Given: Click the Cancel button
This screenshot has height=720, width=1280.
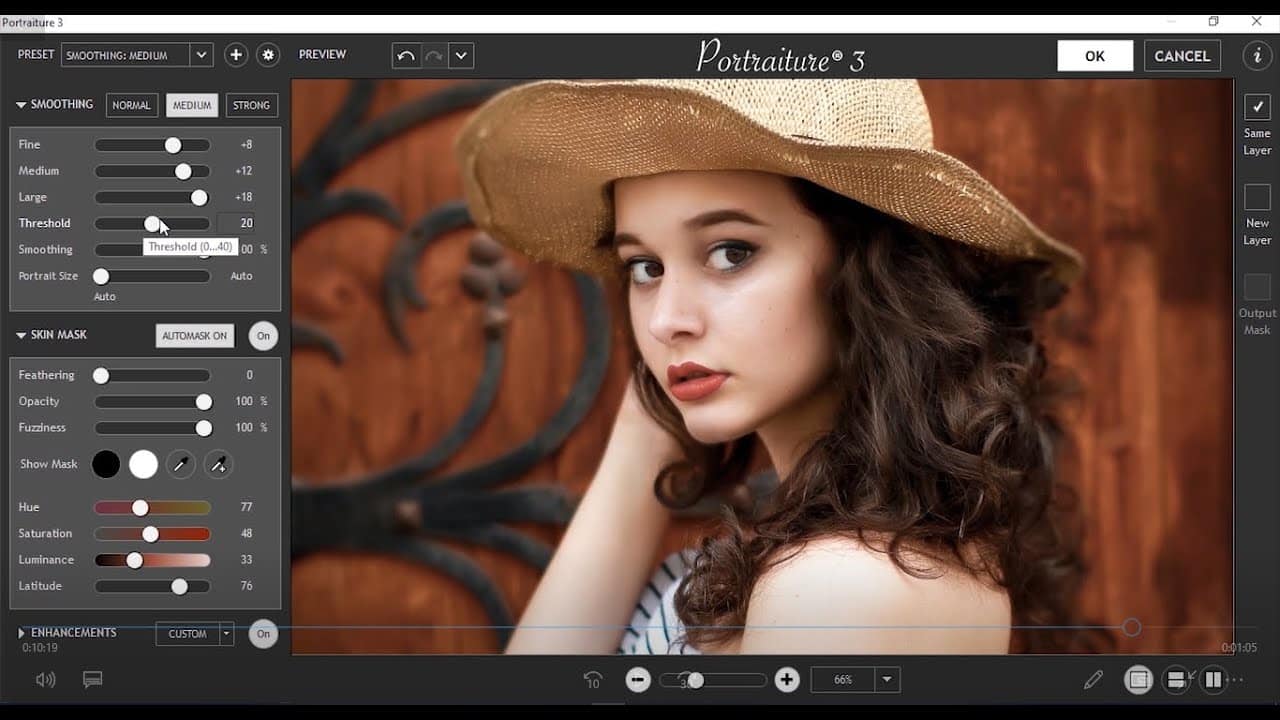Looking at the screenshot, I should pos(1182,56).
